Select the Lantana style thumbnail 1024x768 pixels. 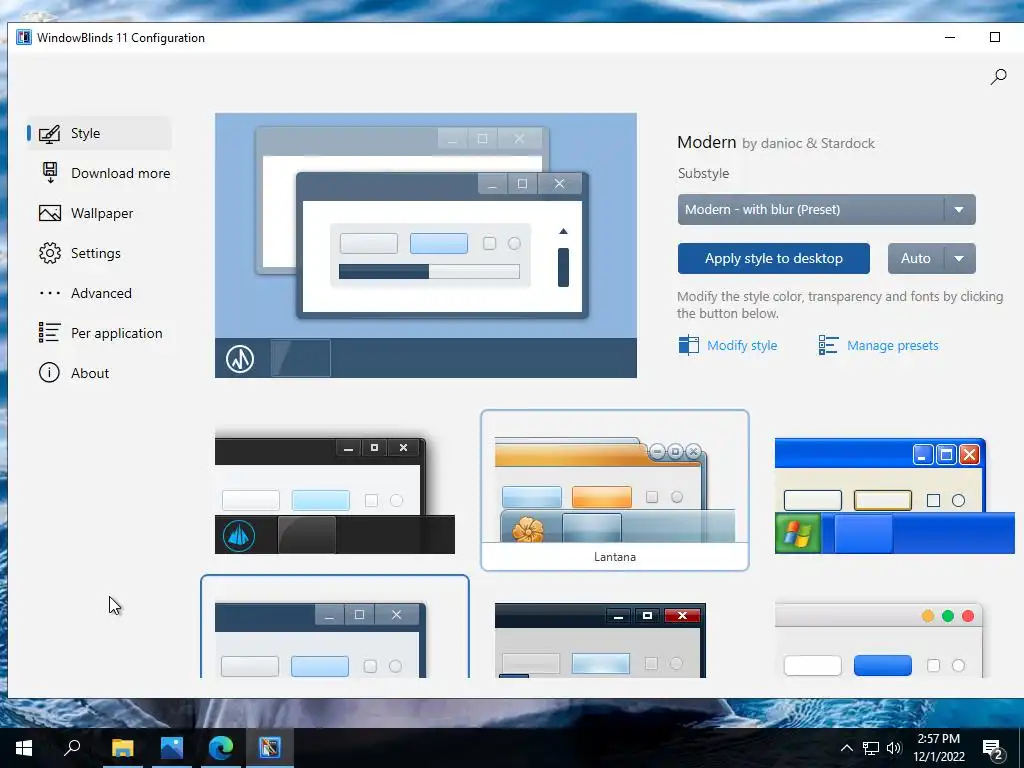pyautogui.click(x=615, y=490)
